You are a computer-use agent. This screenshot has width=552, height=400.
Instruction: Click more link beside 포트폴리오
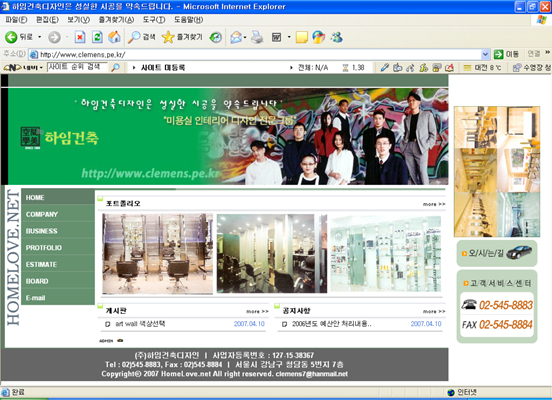434,204
